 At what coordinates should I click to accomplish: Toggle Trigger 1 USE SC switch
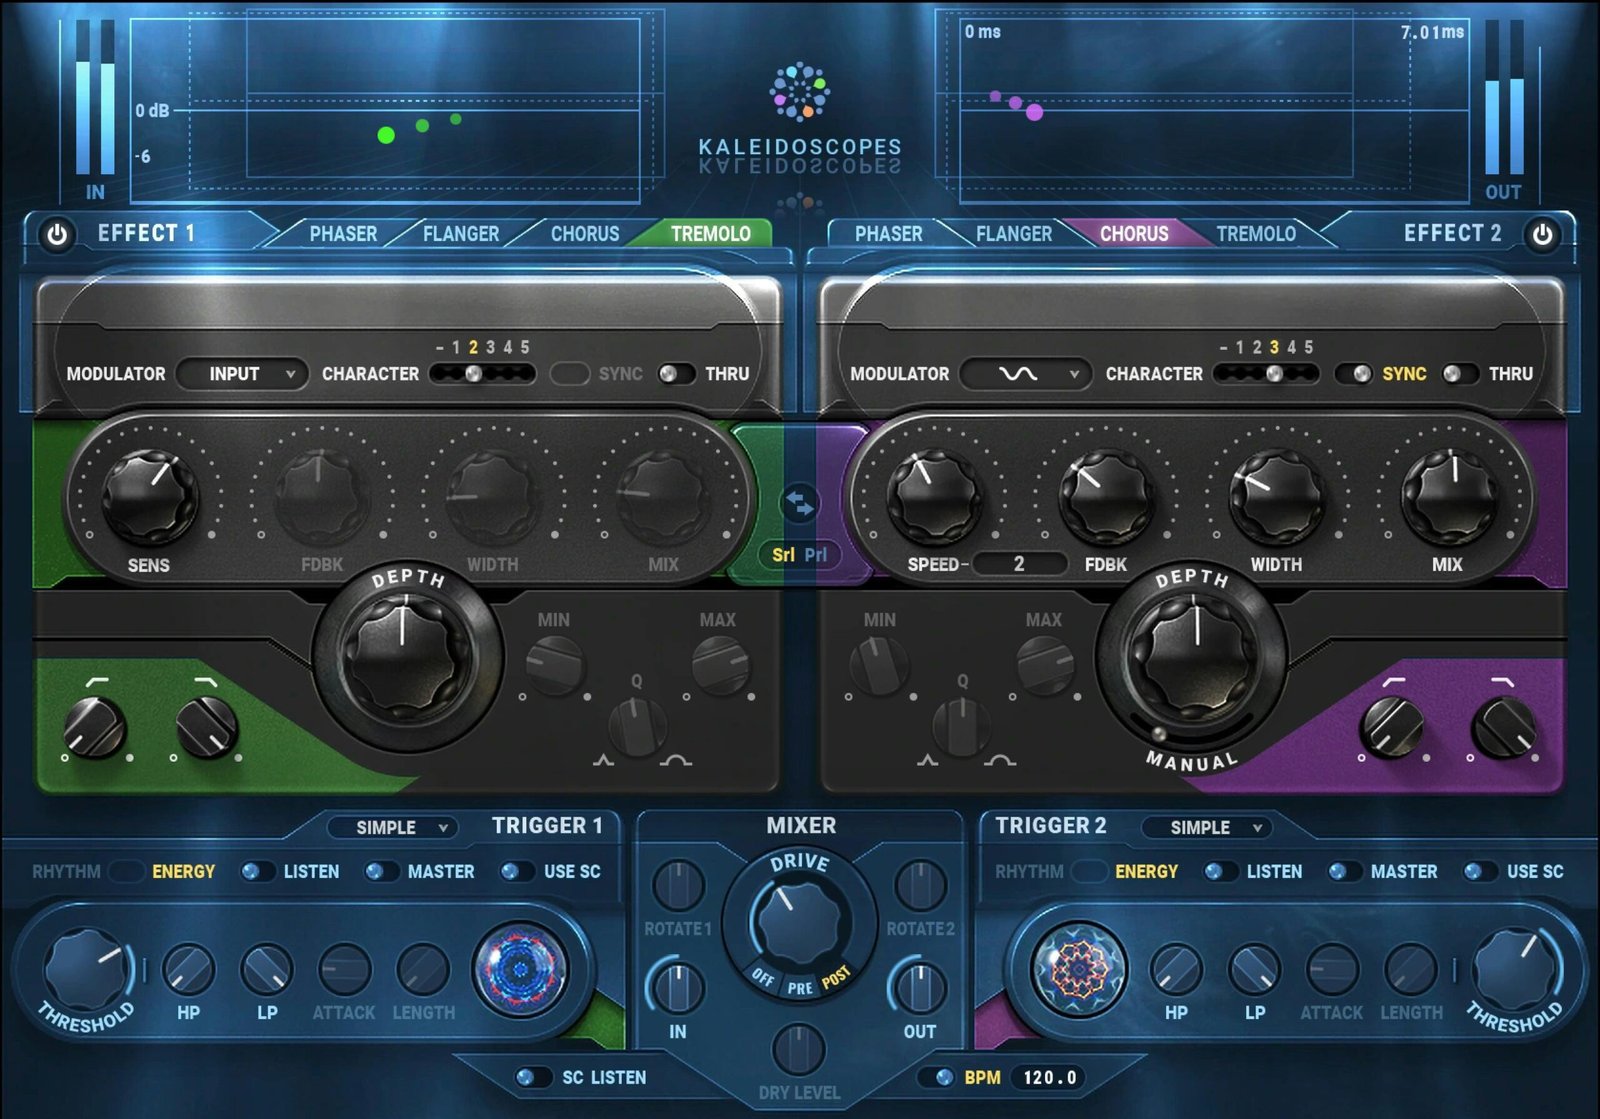point(516,872)
